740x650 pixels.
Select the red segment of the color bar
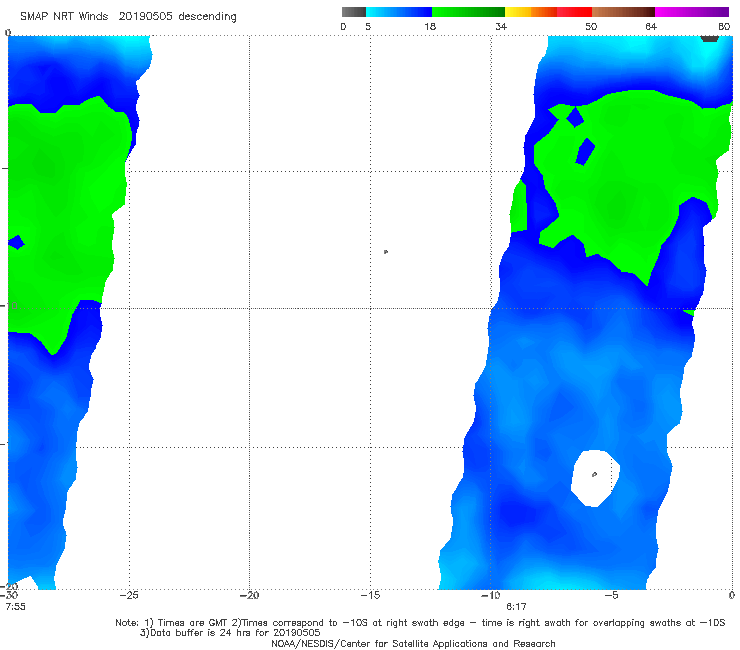574,12
